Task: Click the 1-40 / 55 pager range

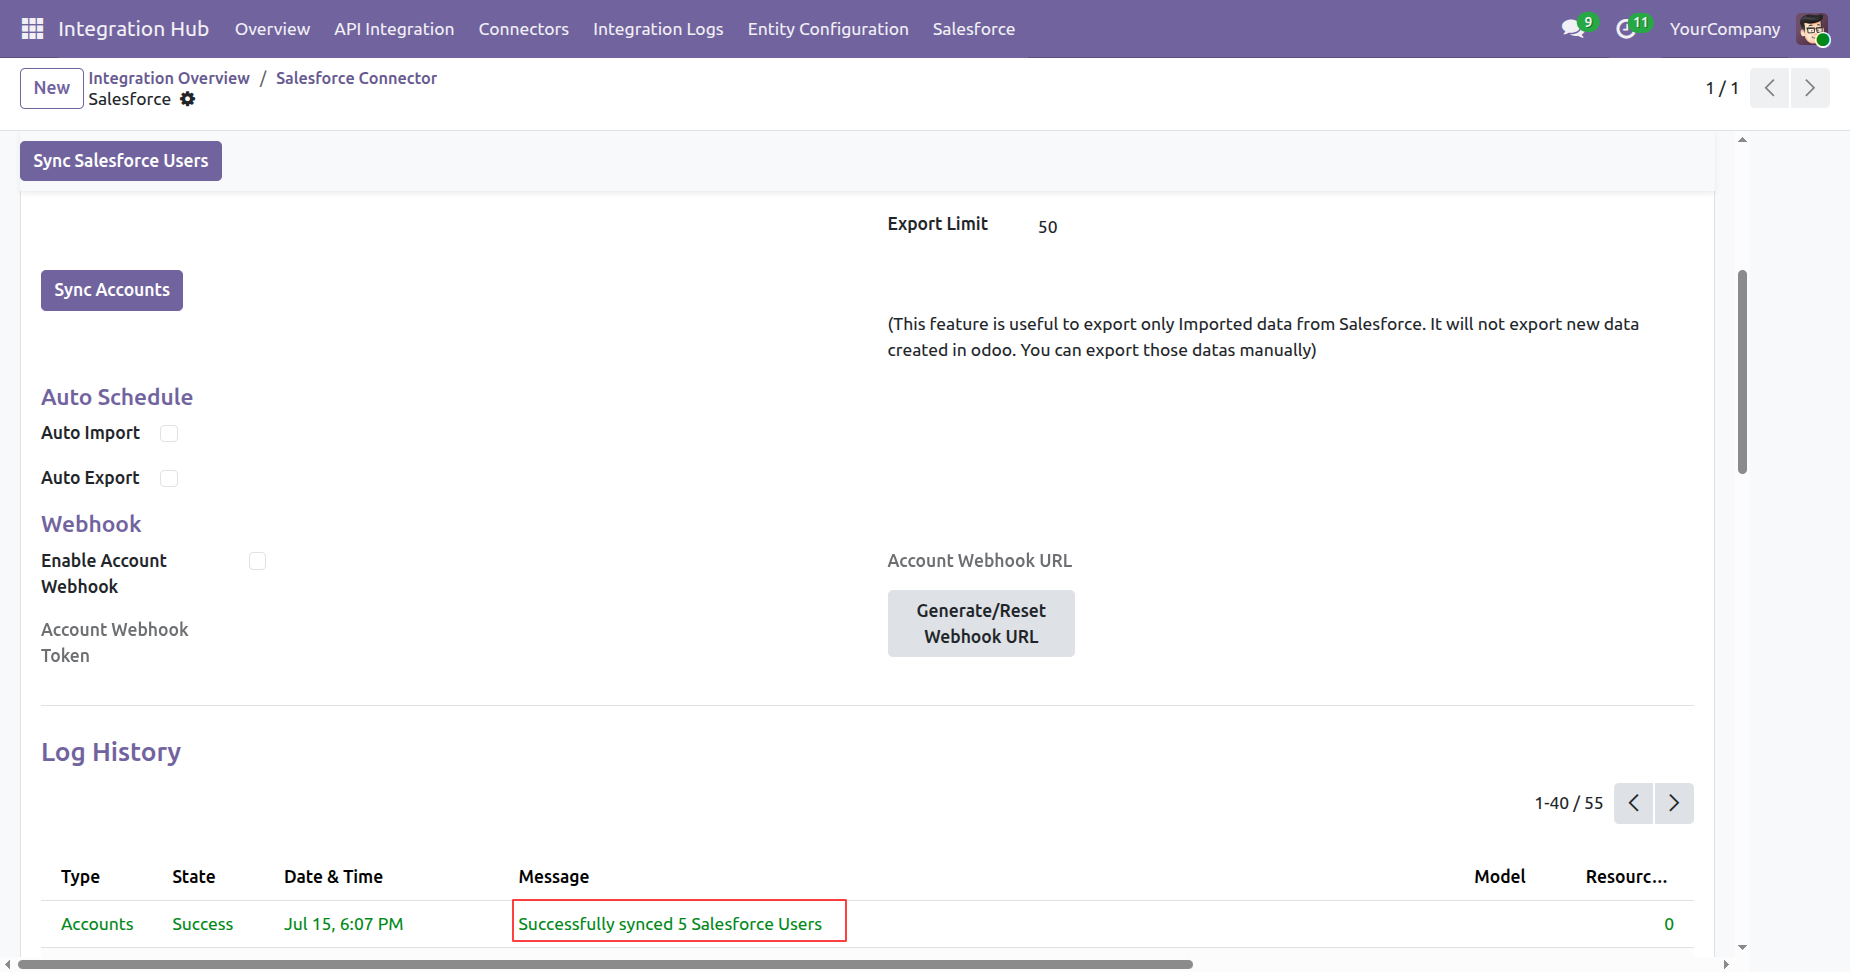Action: pos(1569,803)
